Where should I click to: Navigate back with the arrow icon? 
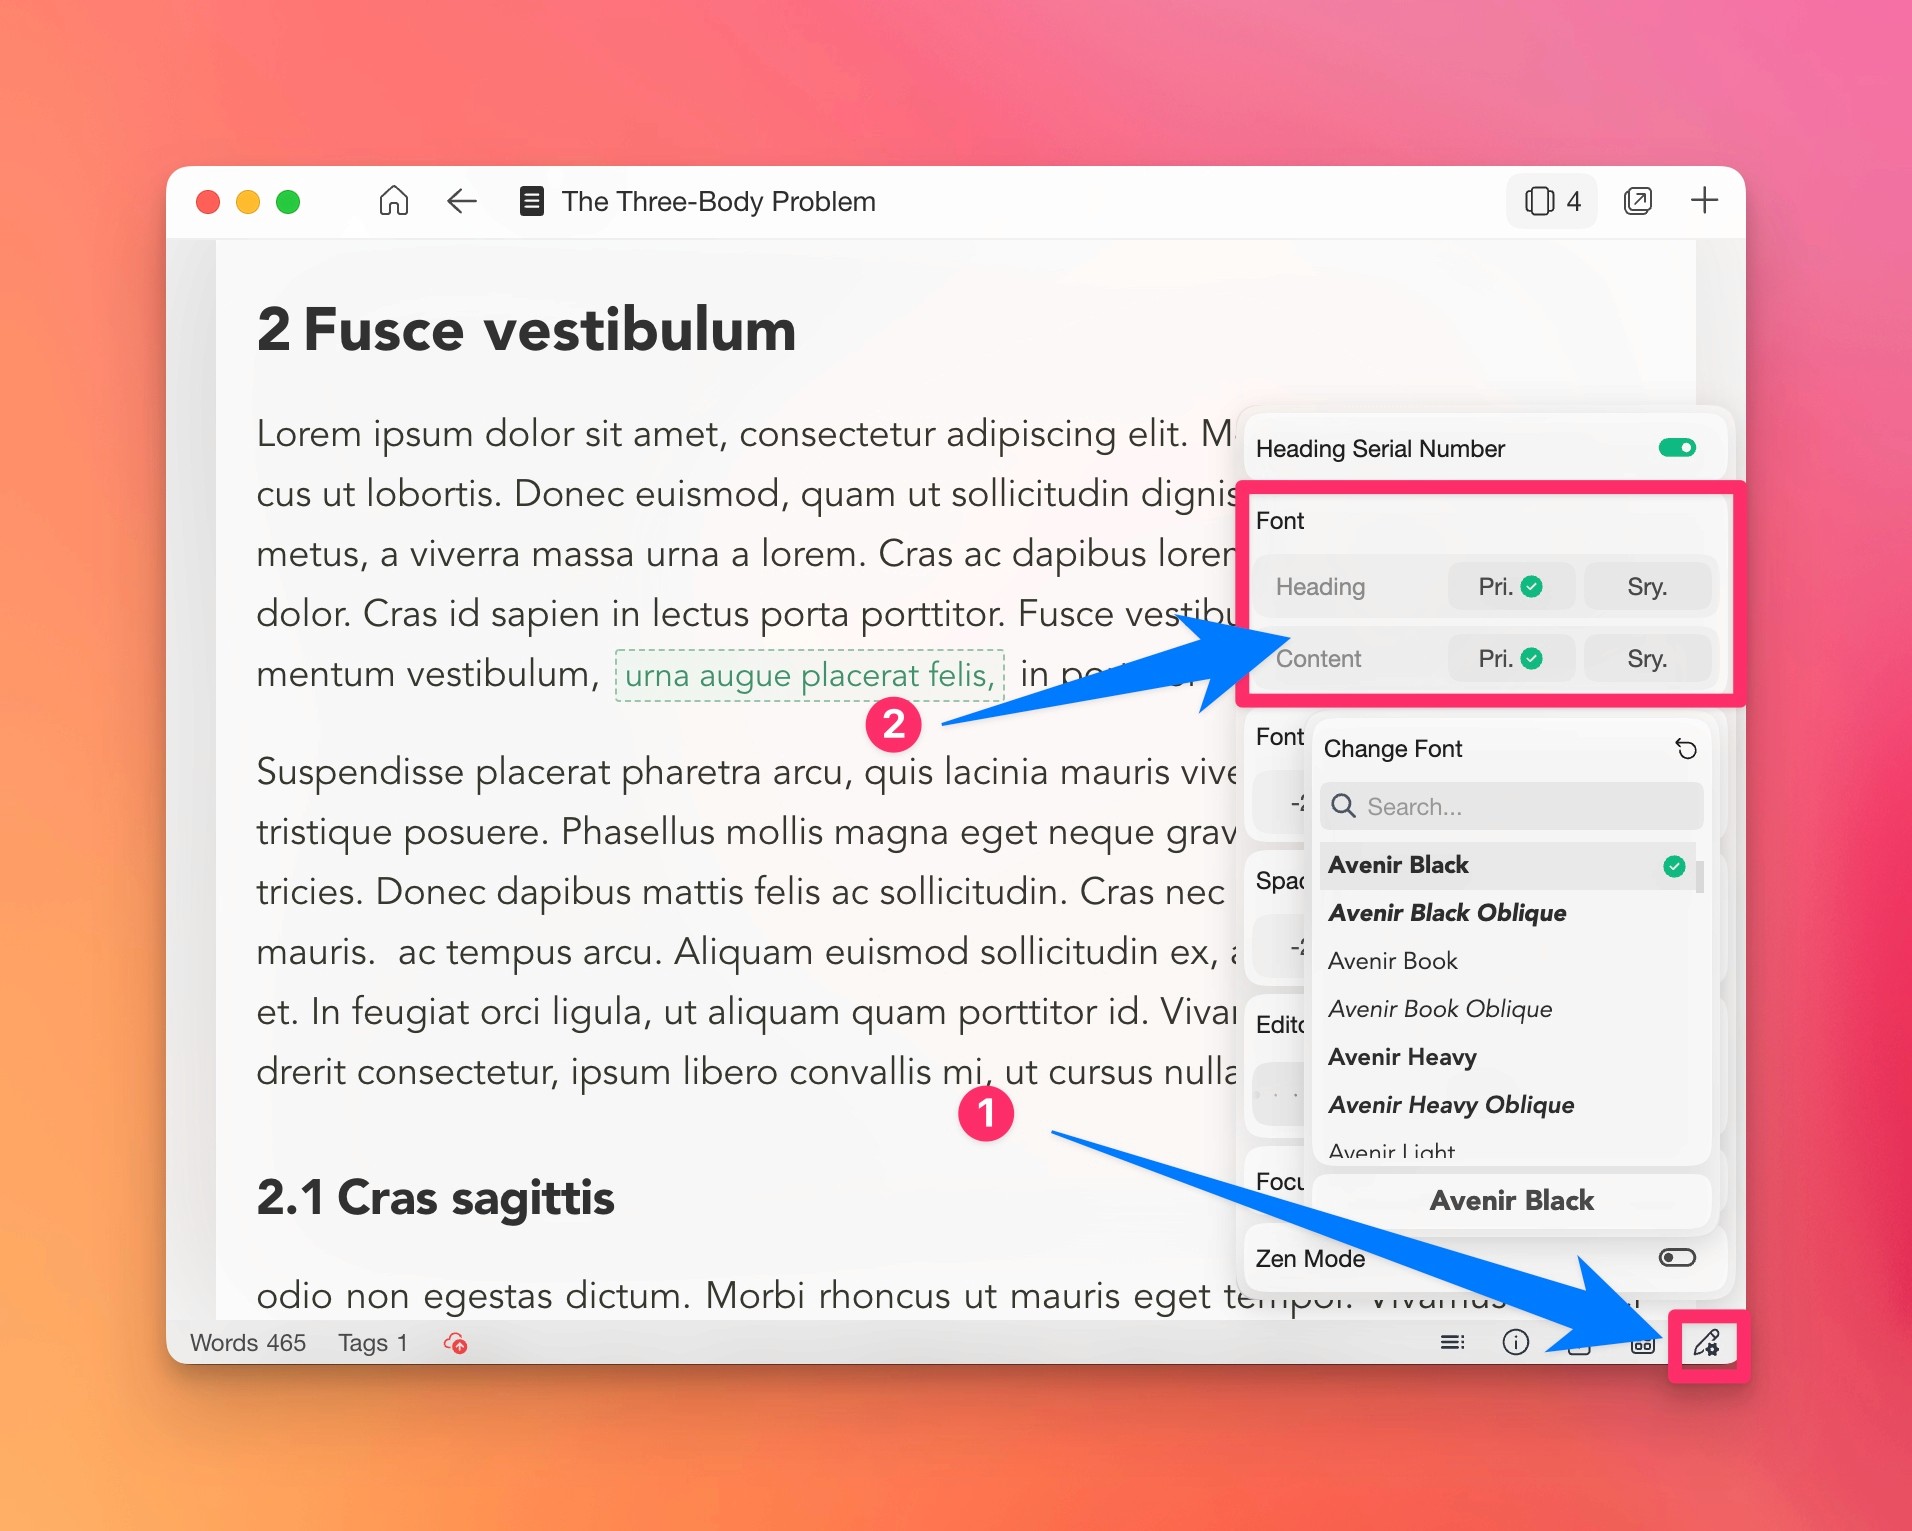point(461,201)
